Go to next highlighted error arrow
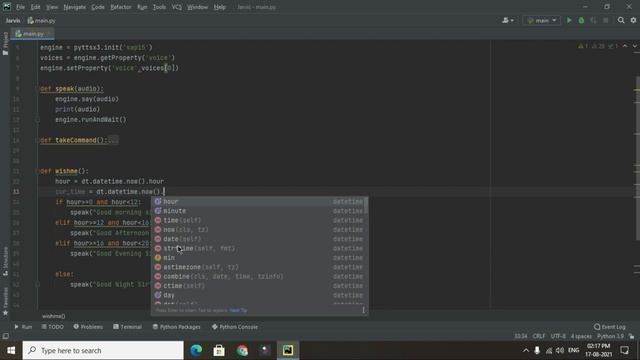The image size is (640, 360). [x=634, y=46]
